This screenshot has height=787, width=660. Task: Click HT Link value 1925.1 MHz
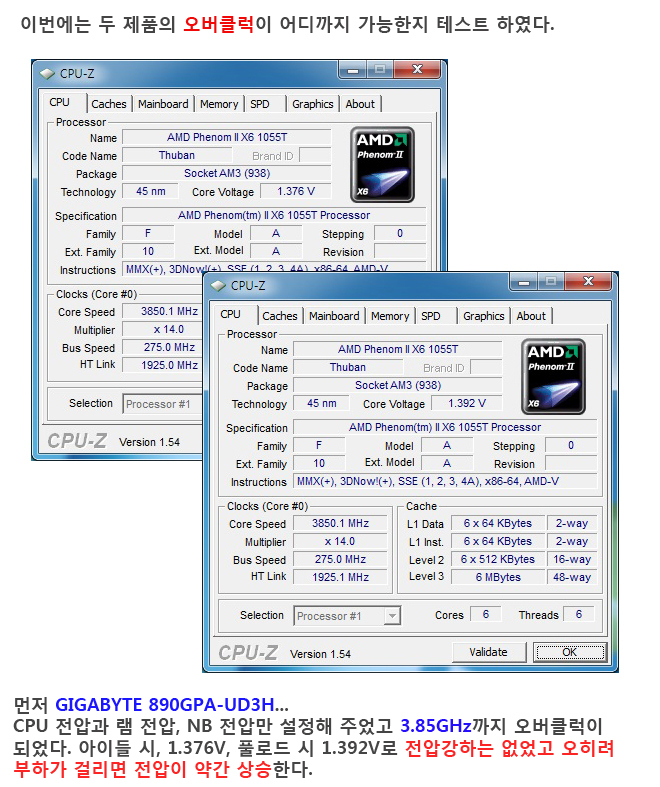click(x=341, y=577)
